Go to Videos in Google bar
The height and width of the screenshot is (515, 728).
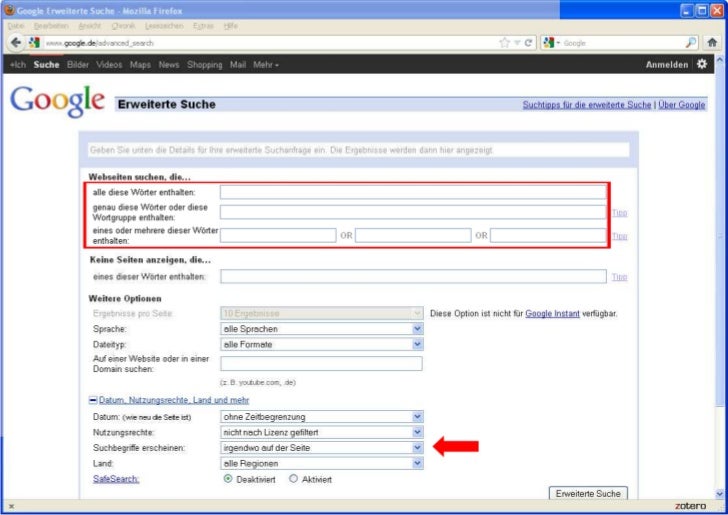pos(109,65)
